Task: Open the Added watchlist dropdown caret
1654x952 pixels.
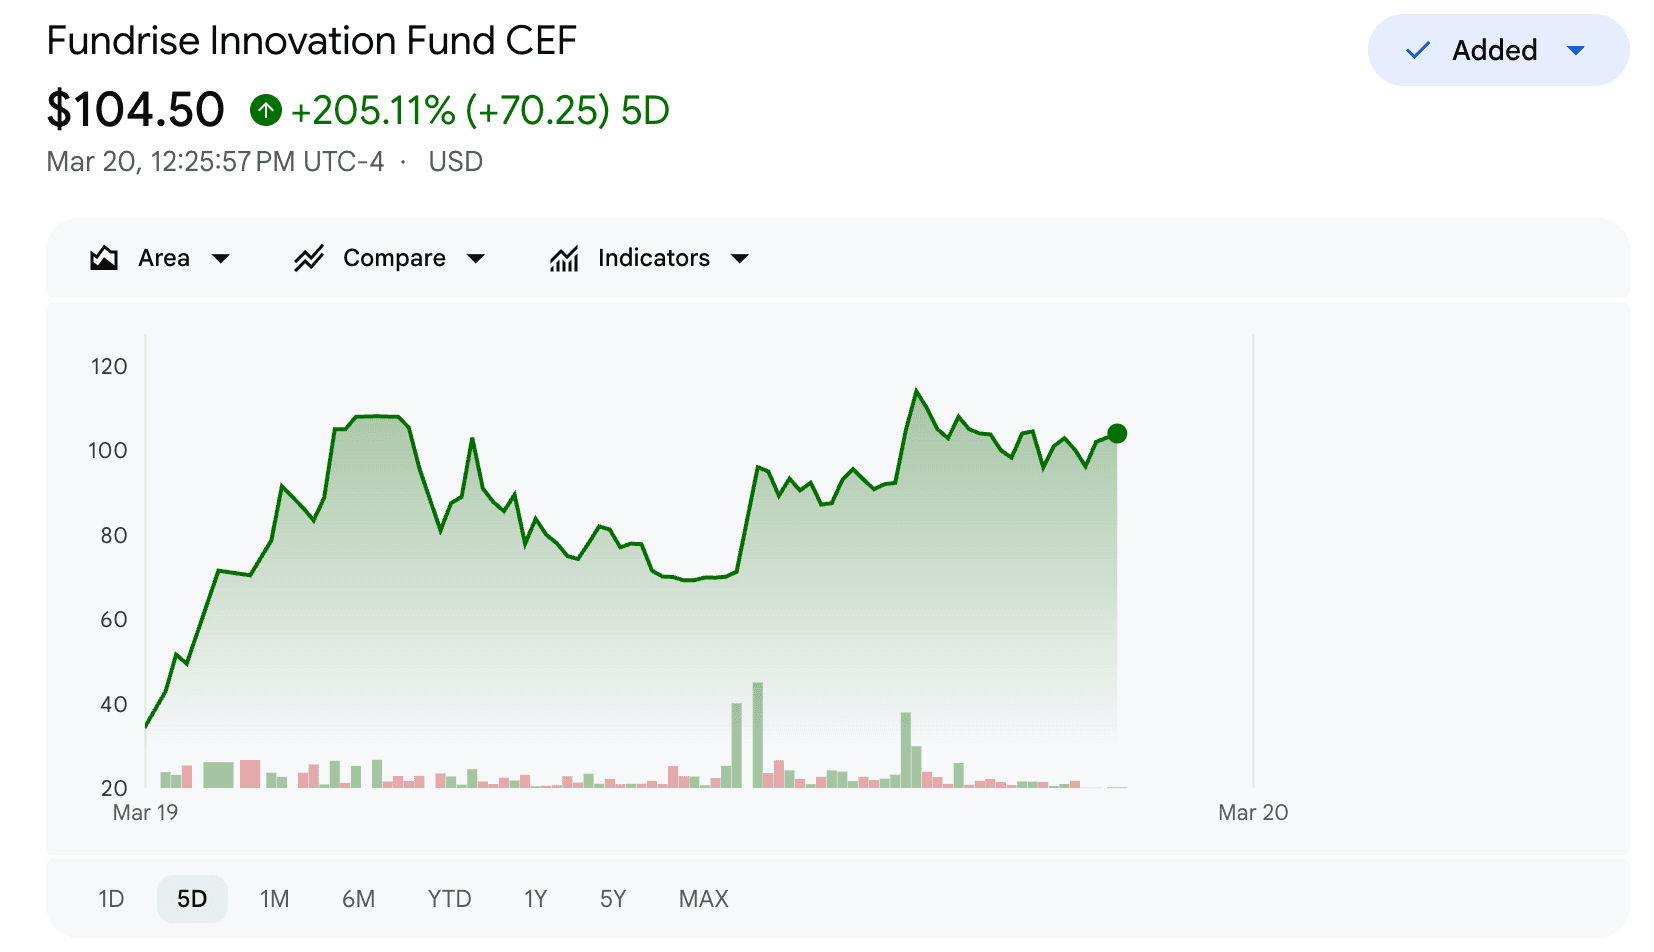Action: click(1576, 50)
